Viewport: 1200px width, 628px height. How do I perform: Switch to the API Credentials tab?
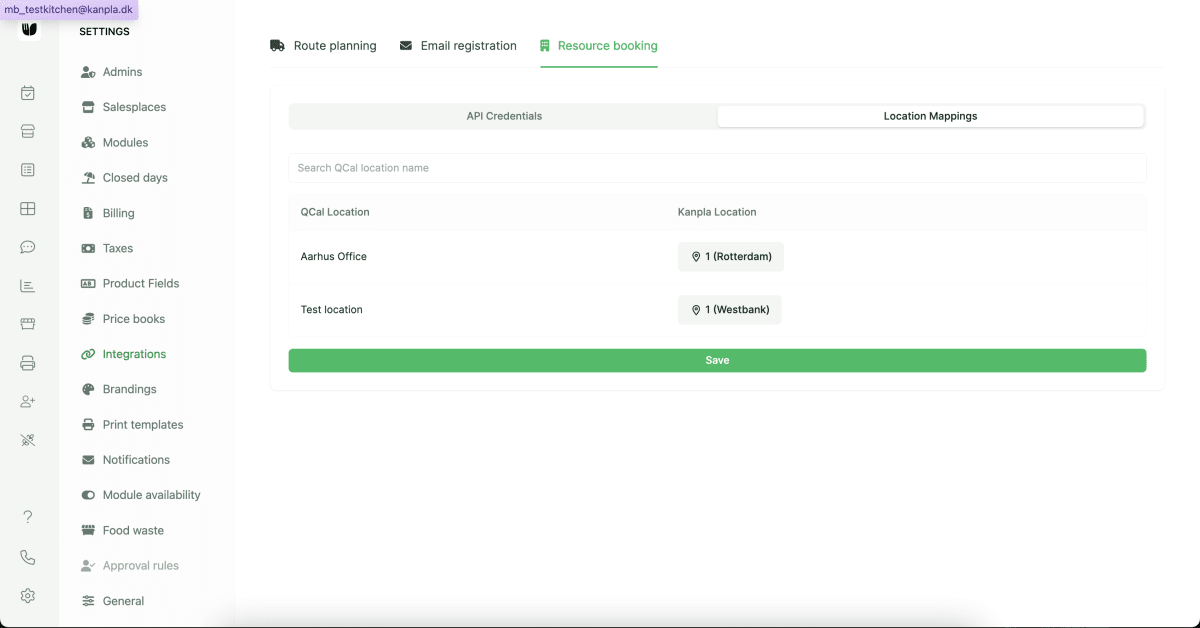tap(504, 116)
